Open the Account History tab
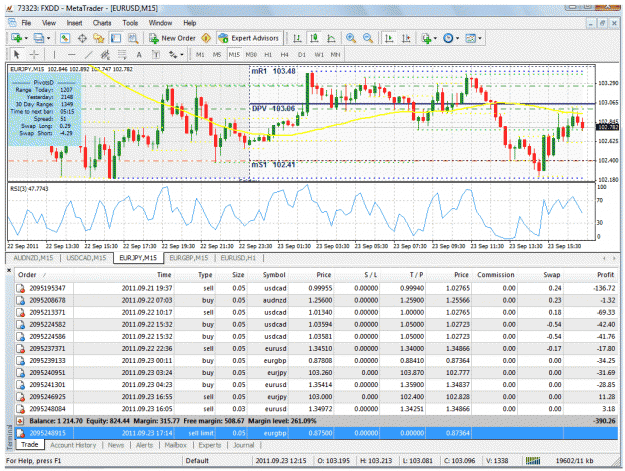625x471 pixels. pyautogui.click(x=73, y=445)
